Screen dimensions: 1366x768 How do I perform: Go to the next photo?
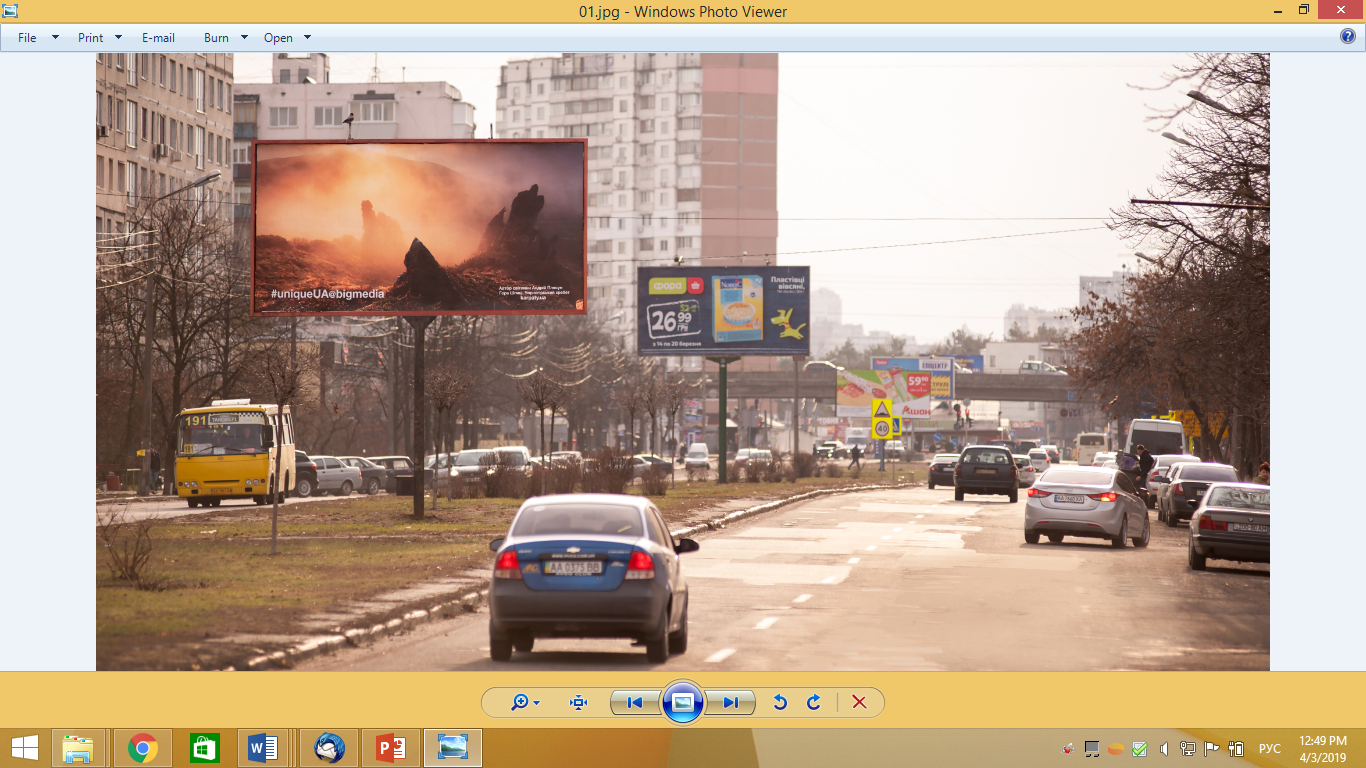point(731,702)
